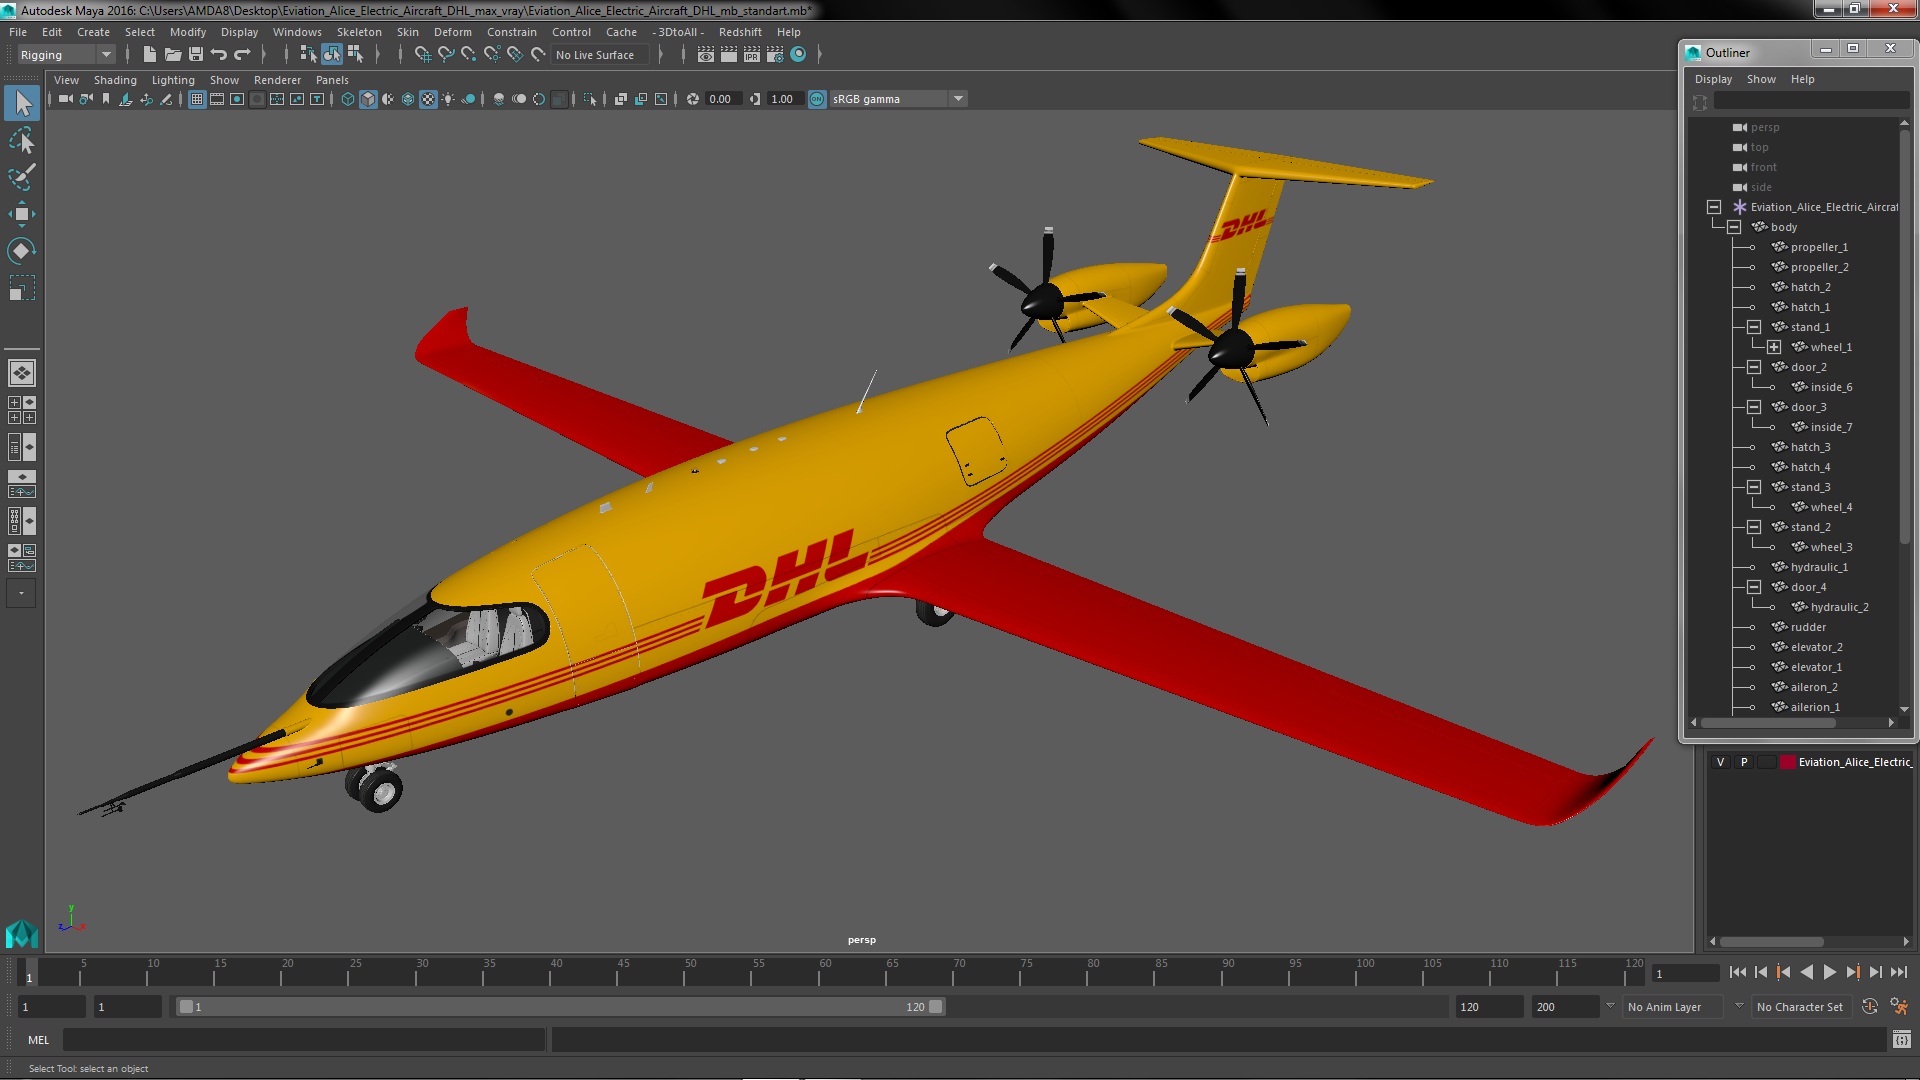Select the Paint tool icon
1920x1080 pixels.
pos(21,175)
